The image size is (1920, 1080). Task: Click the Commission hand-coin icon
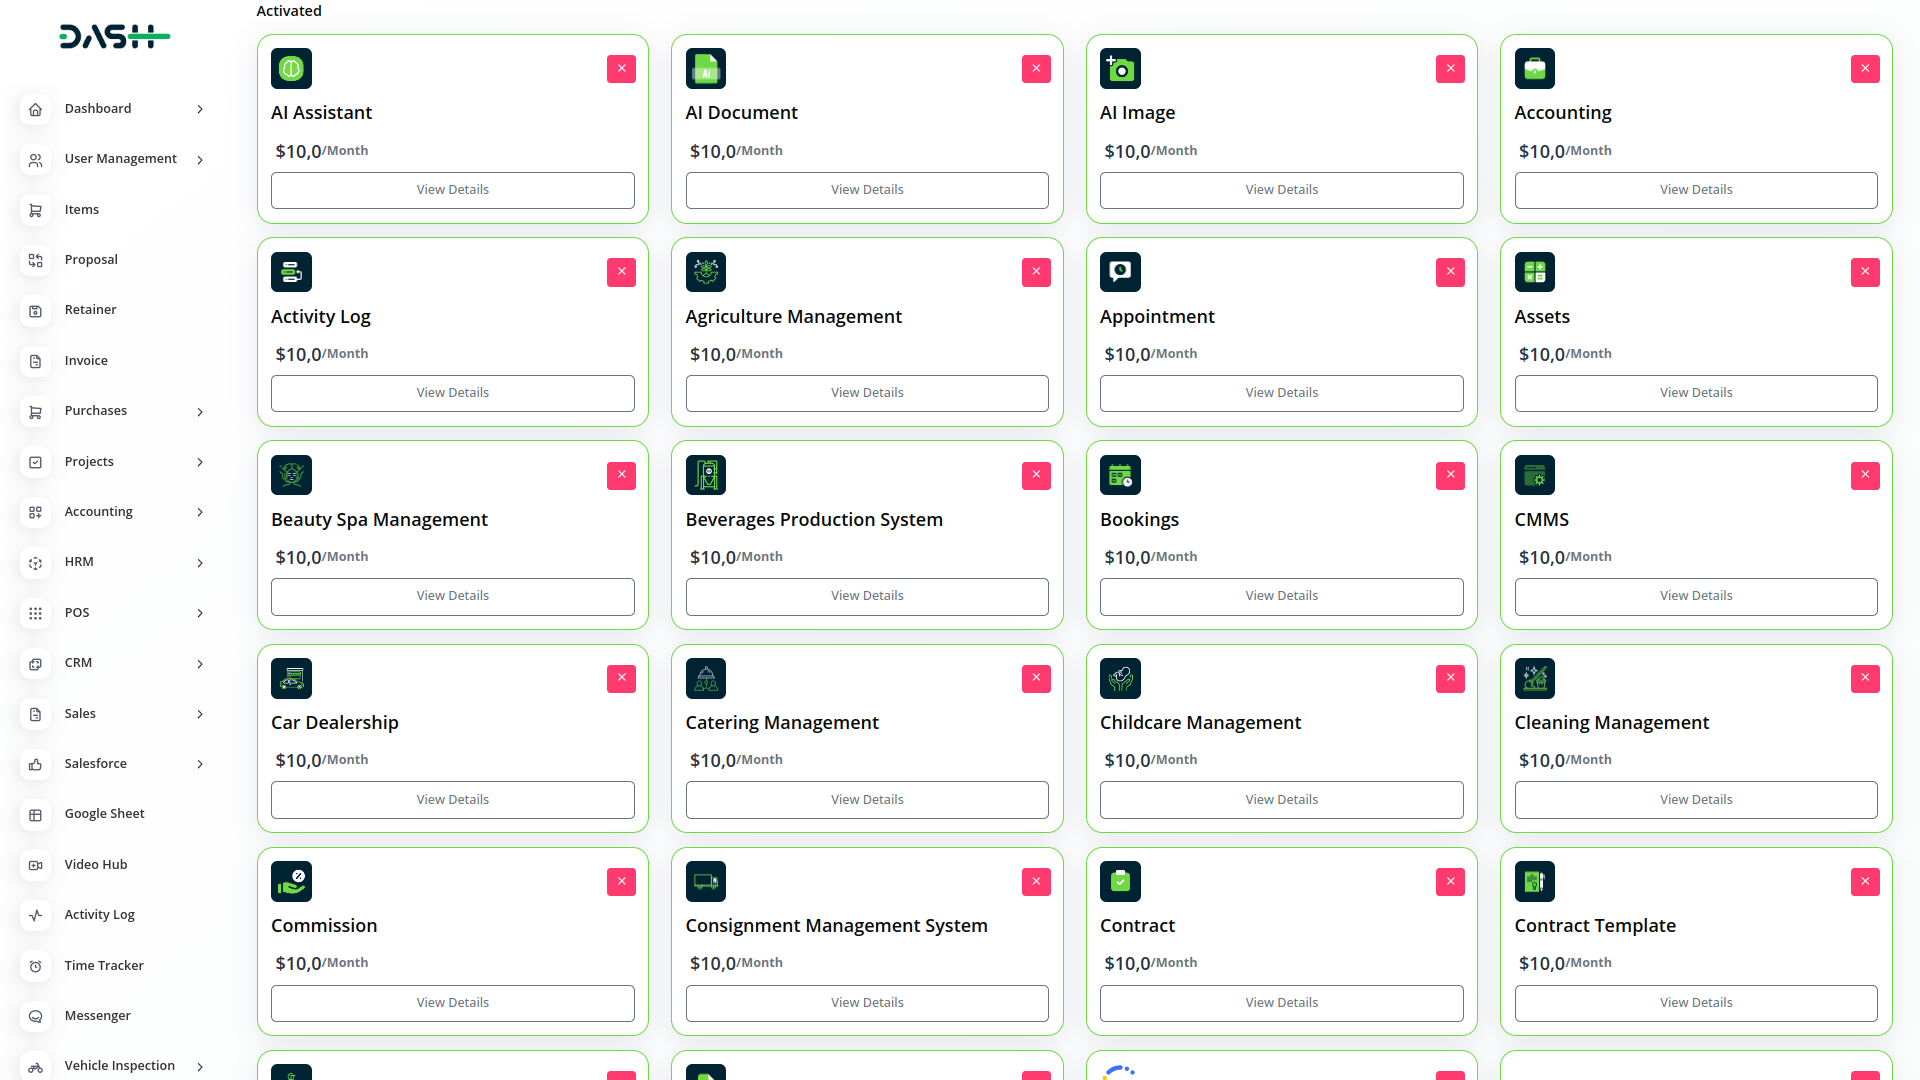[x=291, y=881]
